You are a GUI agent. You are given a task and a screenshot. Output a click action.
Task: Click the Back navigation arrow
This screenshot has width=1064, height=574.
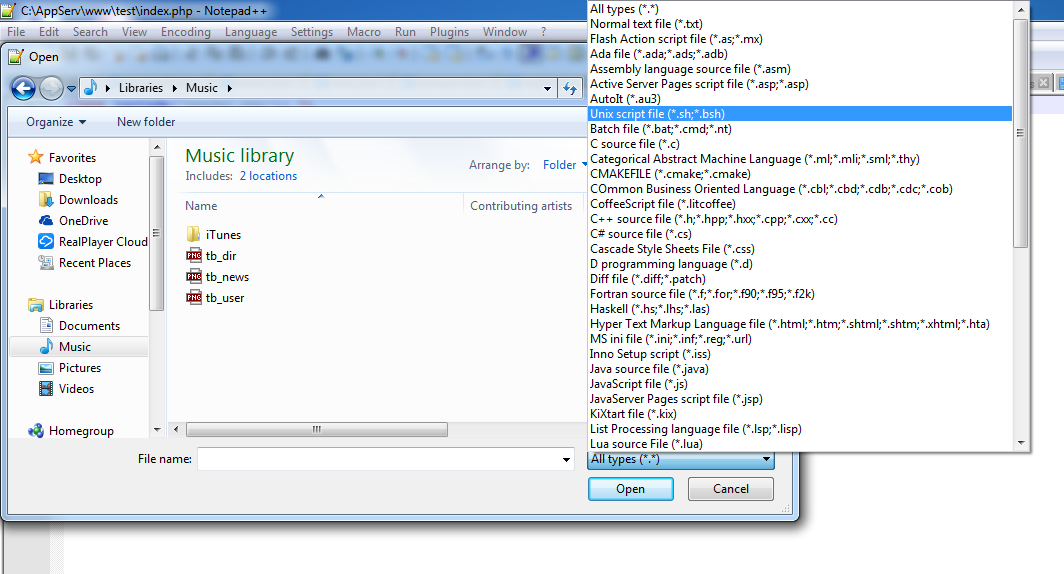click(x=23, y=88)
